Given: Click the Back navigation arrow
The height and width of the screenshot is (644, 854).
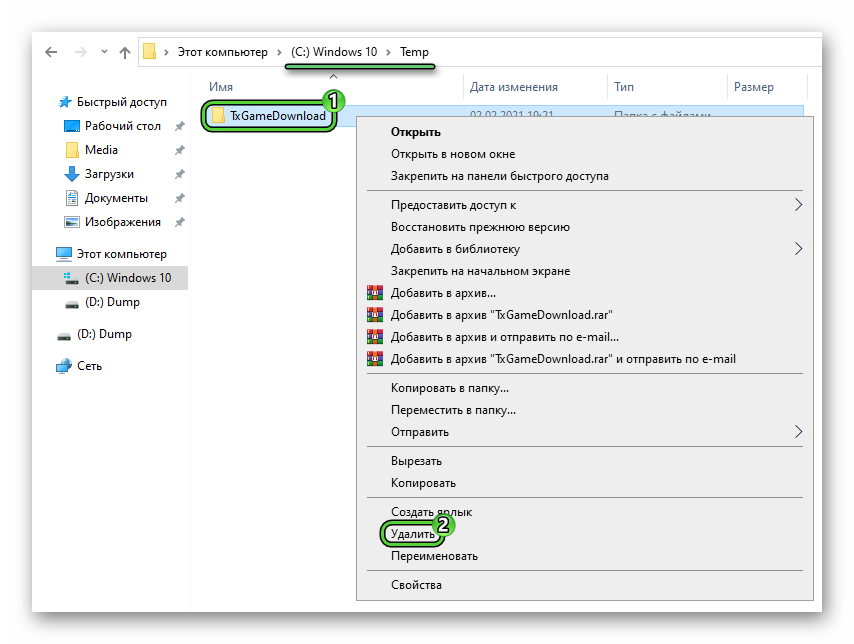Looking at the screenshot, I should tap(51, 52).
